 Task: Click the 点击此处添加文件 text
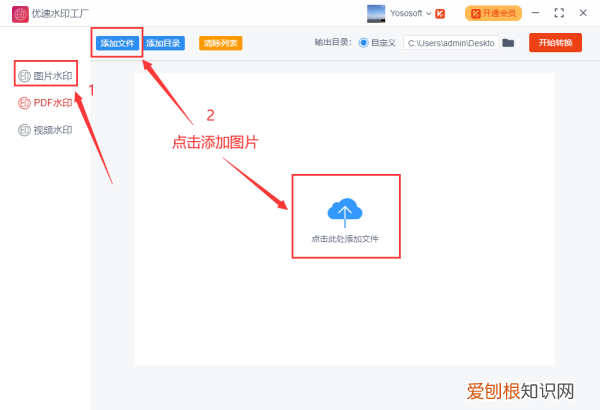point(345,239)
